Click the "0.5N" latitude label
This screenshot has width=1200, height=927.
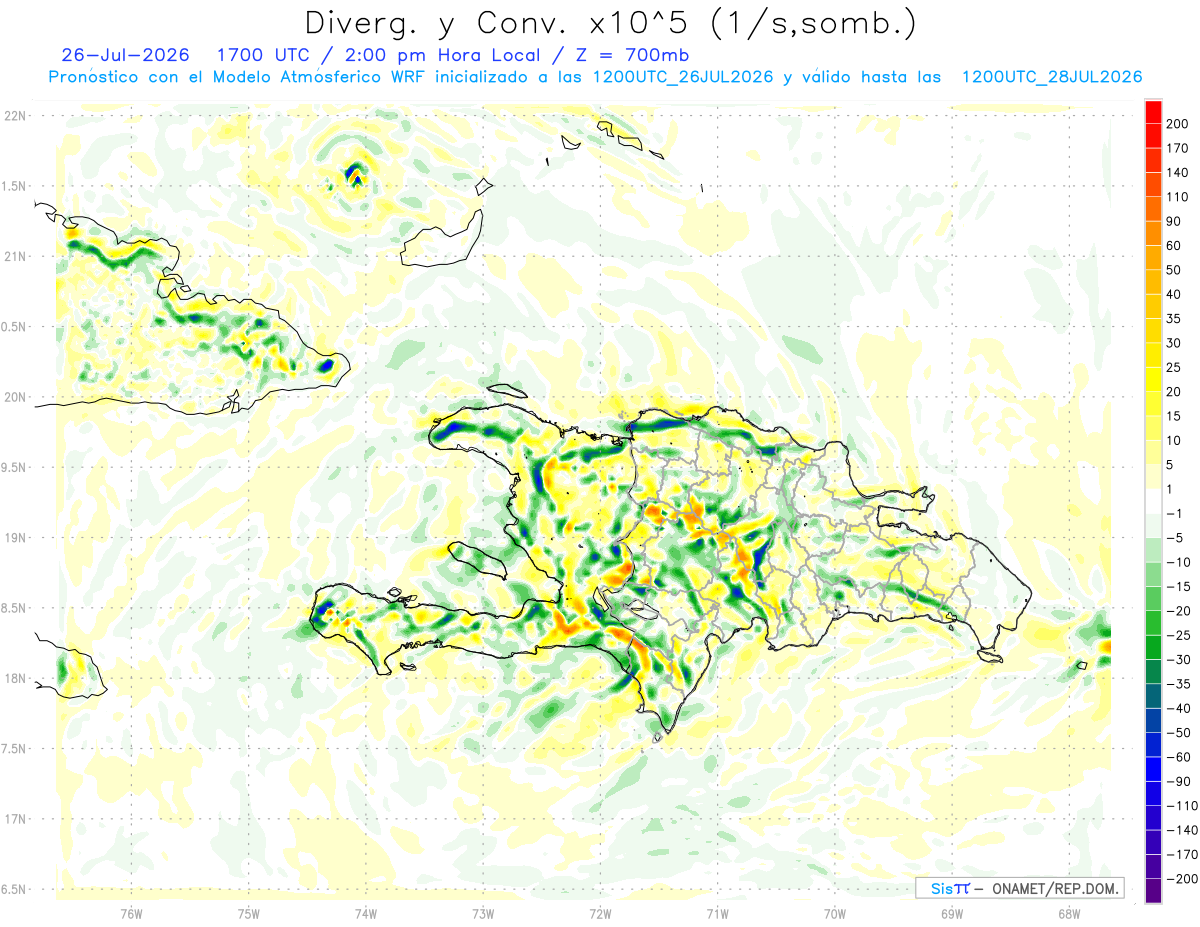point(15,327)
